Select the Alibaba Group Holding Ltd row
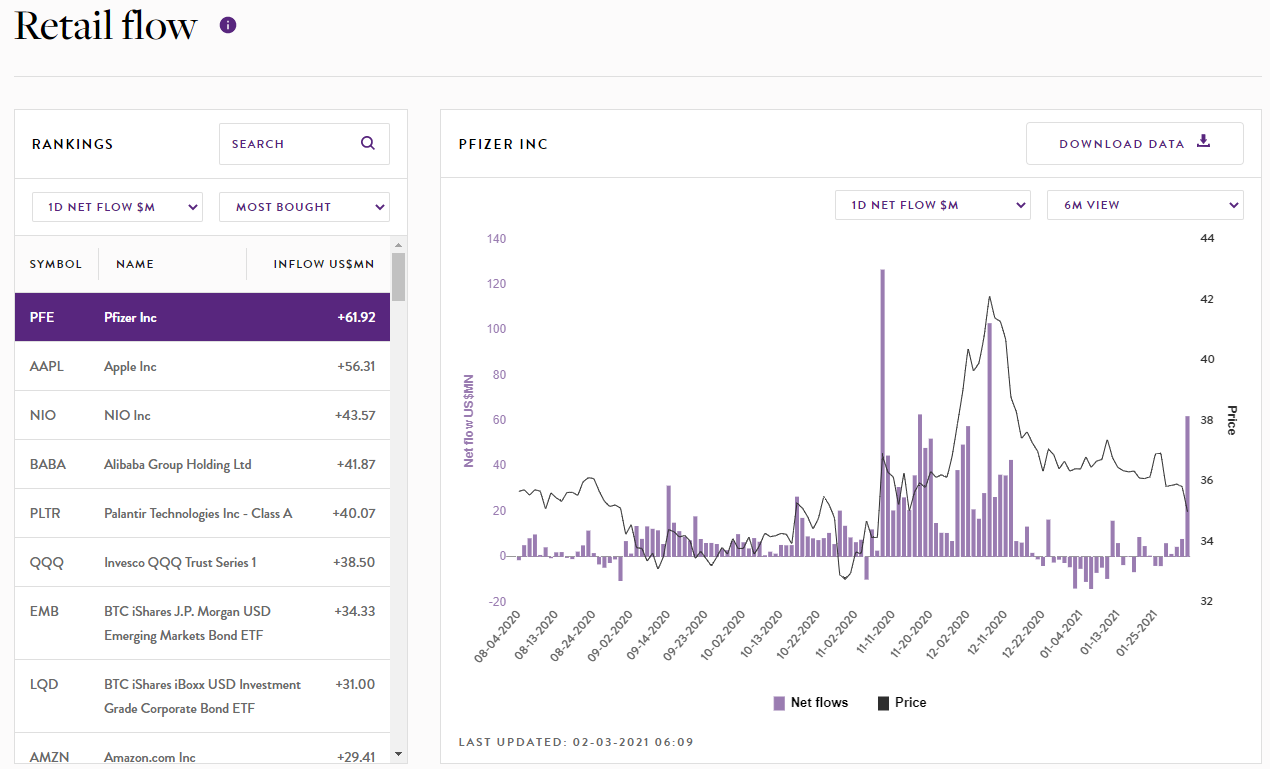Image resolution: width=1270 pixels, height=769 pixels. click(202, 464)
